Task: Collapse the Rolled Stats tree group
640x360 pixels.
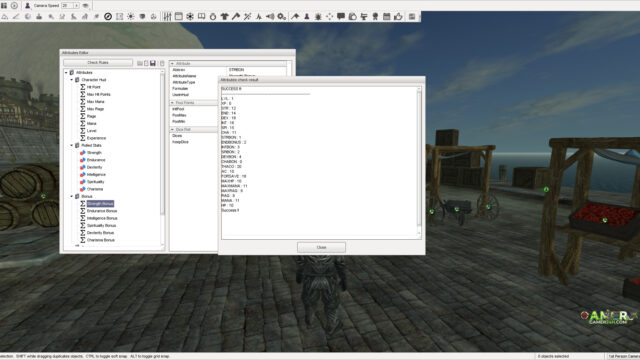Action: [71, 145]
